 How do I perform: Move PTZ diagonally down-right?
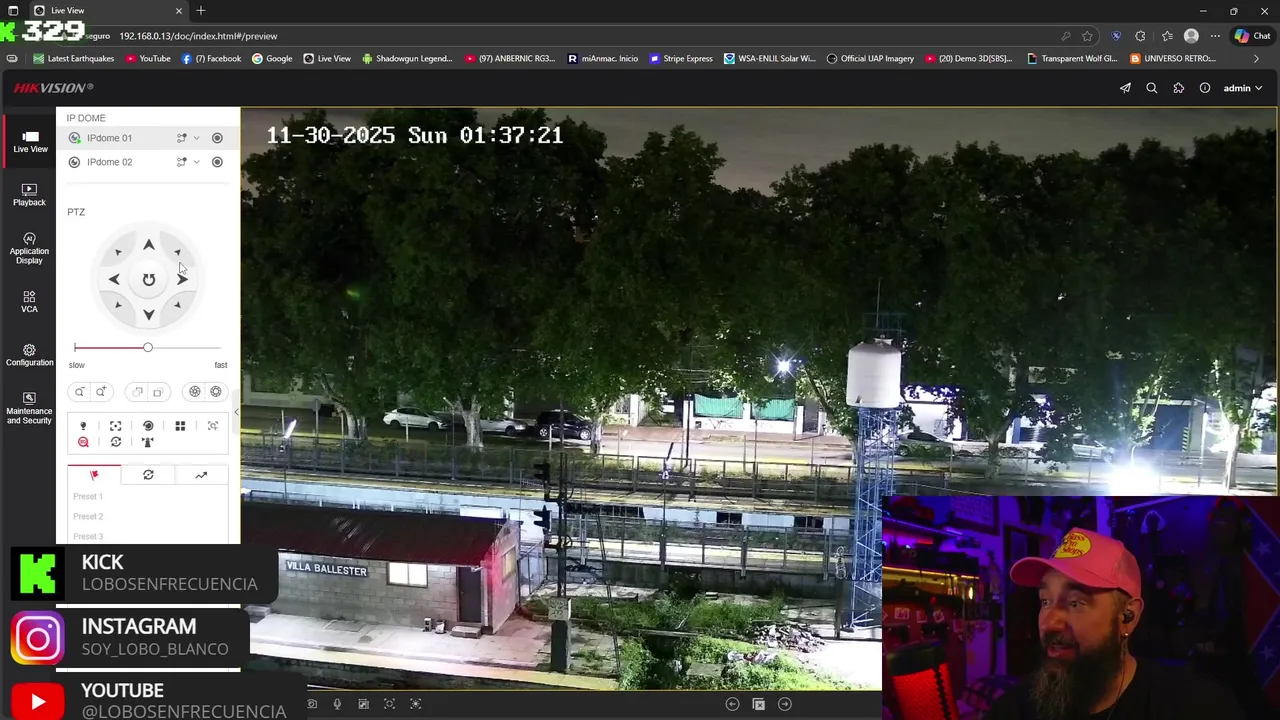point(177,306)
